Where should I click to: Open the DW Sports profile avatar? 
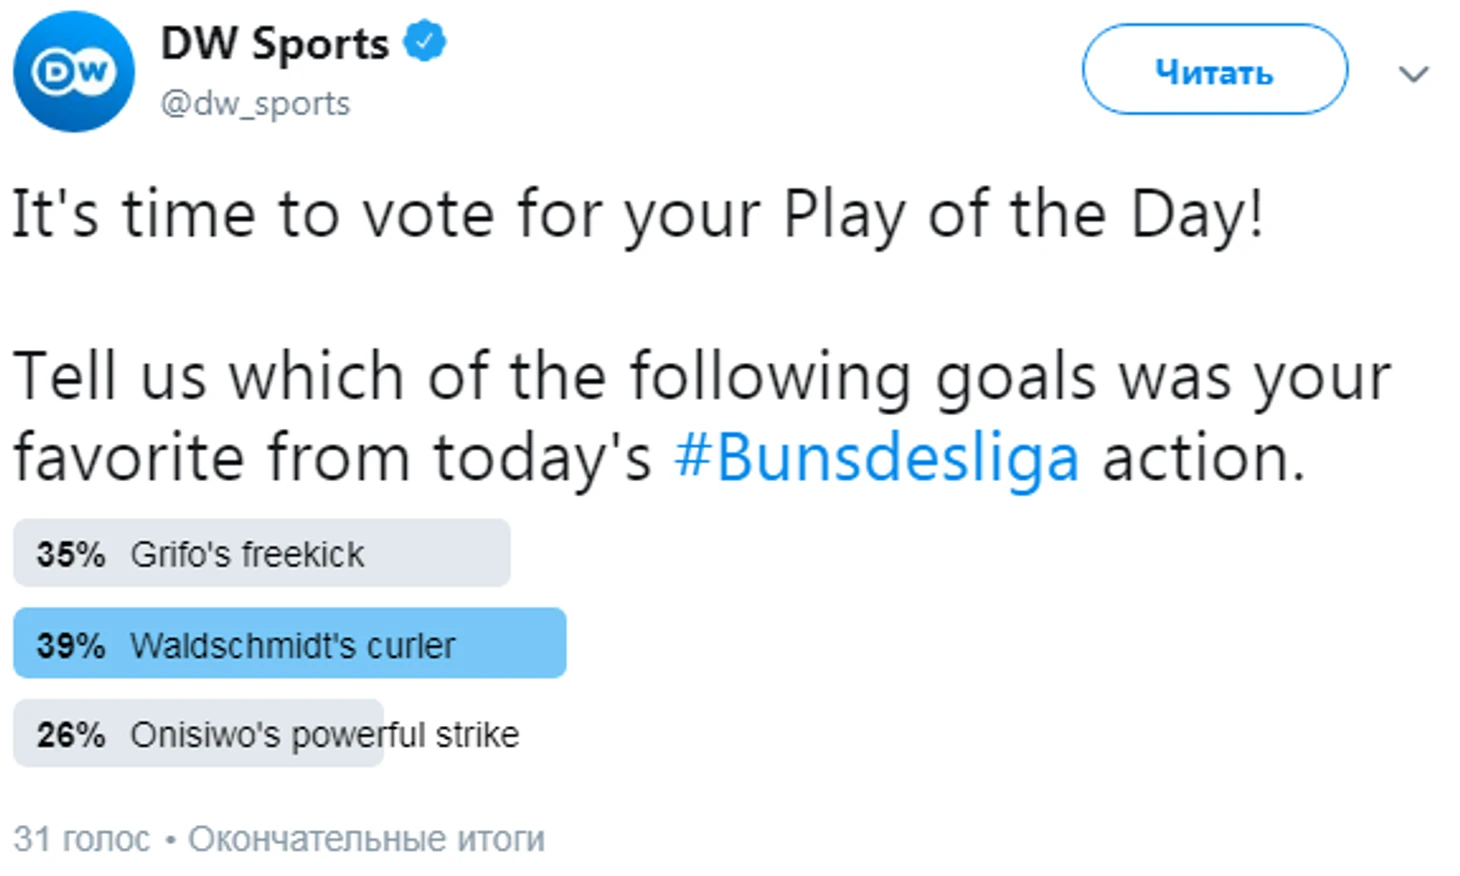coord(73,72)
